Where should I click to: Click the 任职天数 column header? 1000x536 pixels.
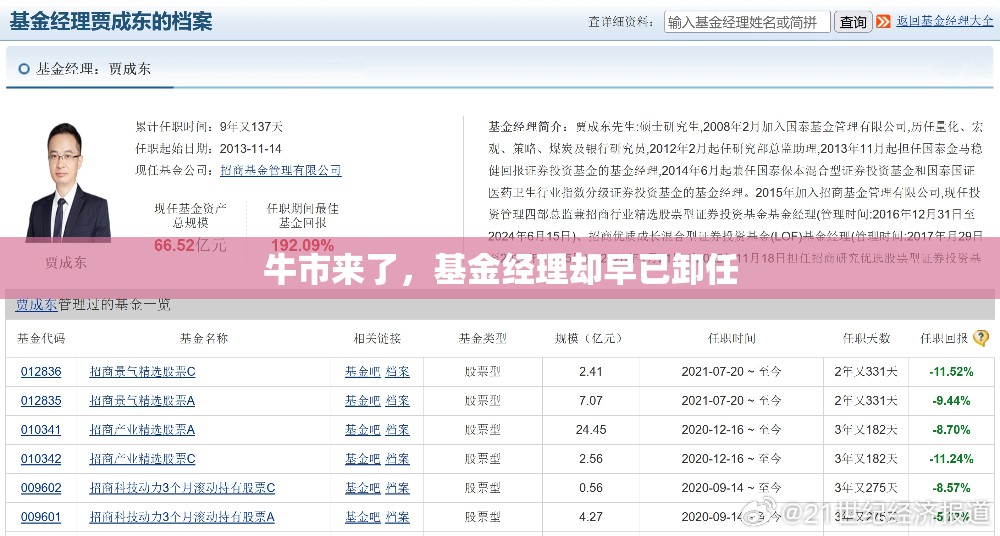[865, 338]
